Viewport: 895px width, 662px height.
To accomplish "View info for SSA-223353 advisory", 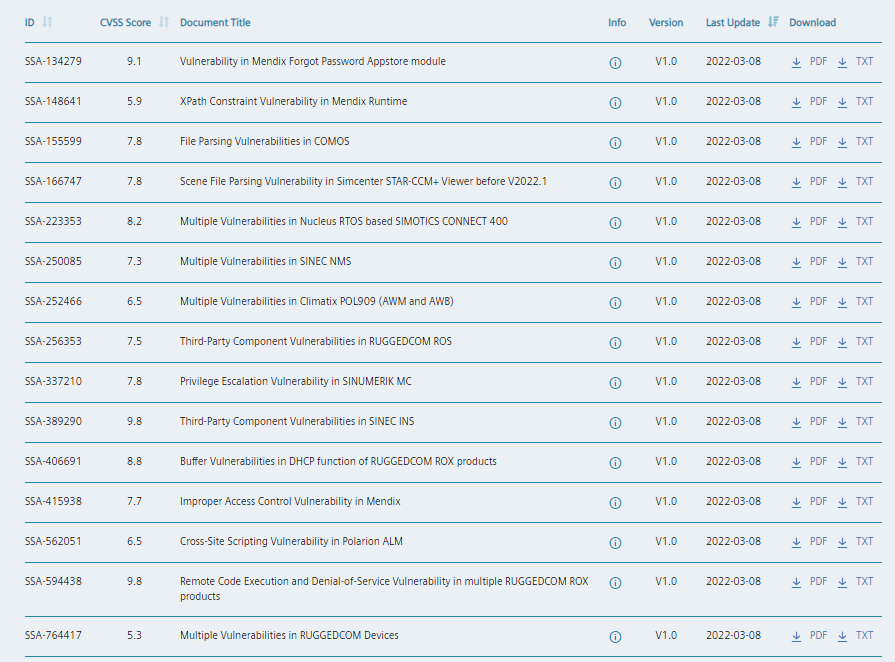I will point(615,223).
